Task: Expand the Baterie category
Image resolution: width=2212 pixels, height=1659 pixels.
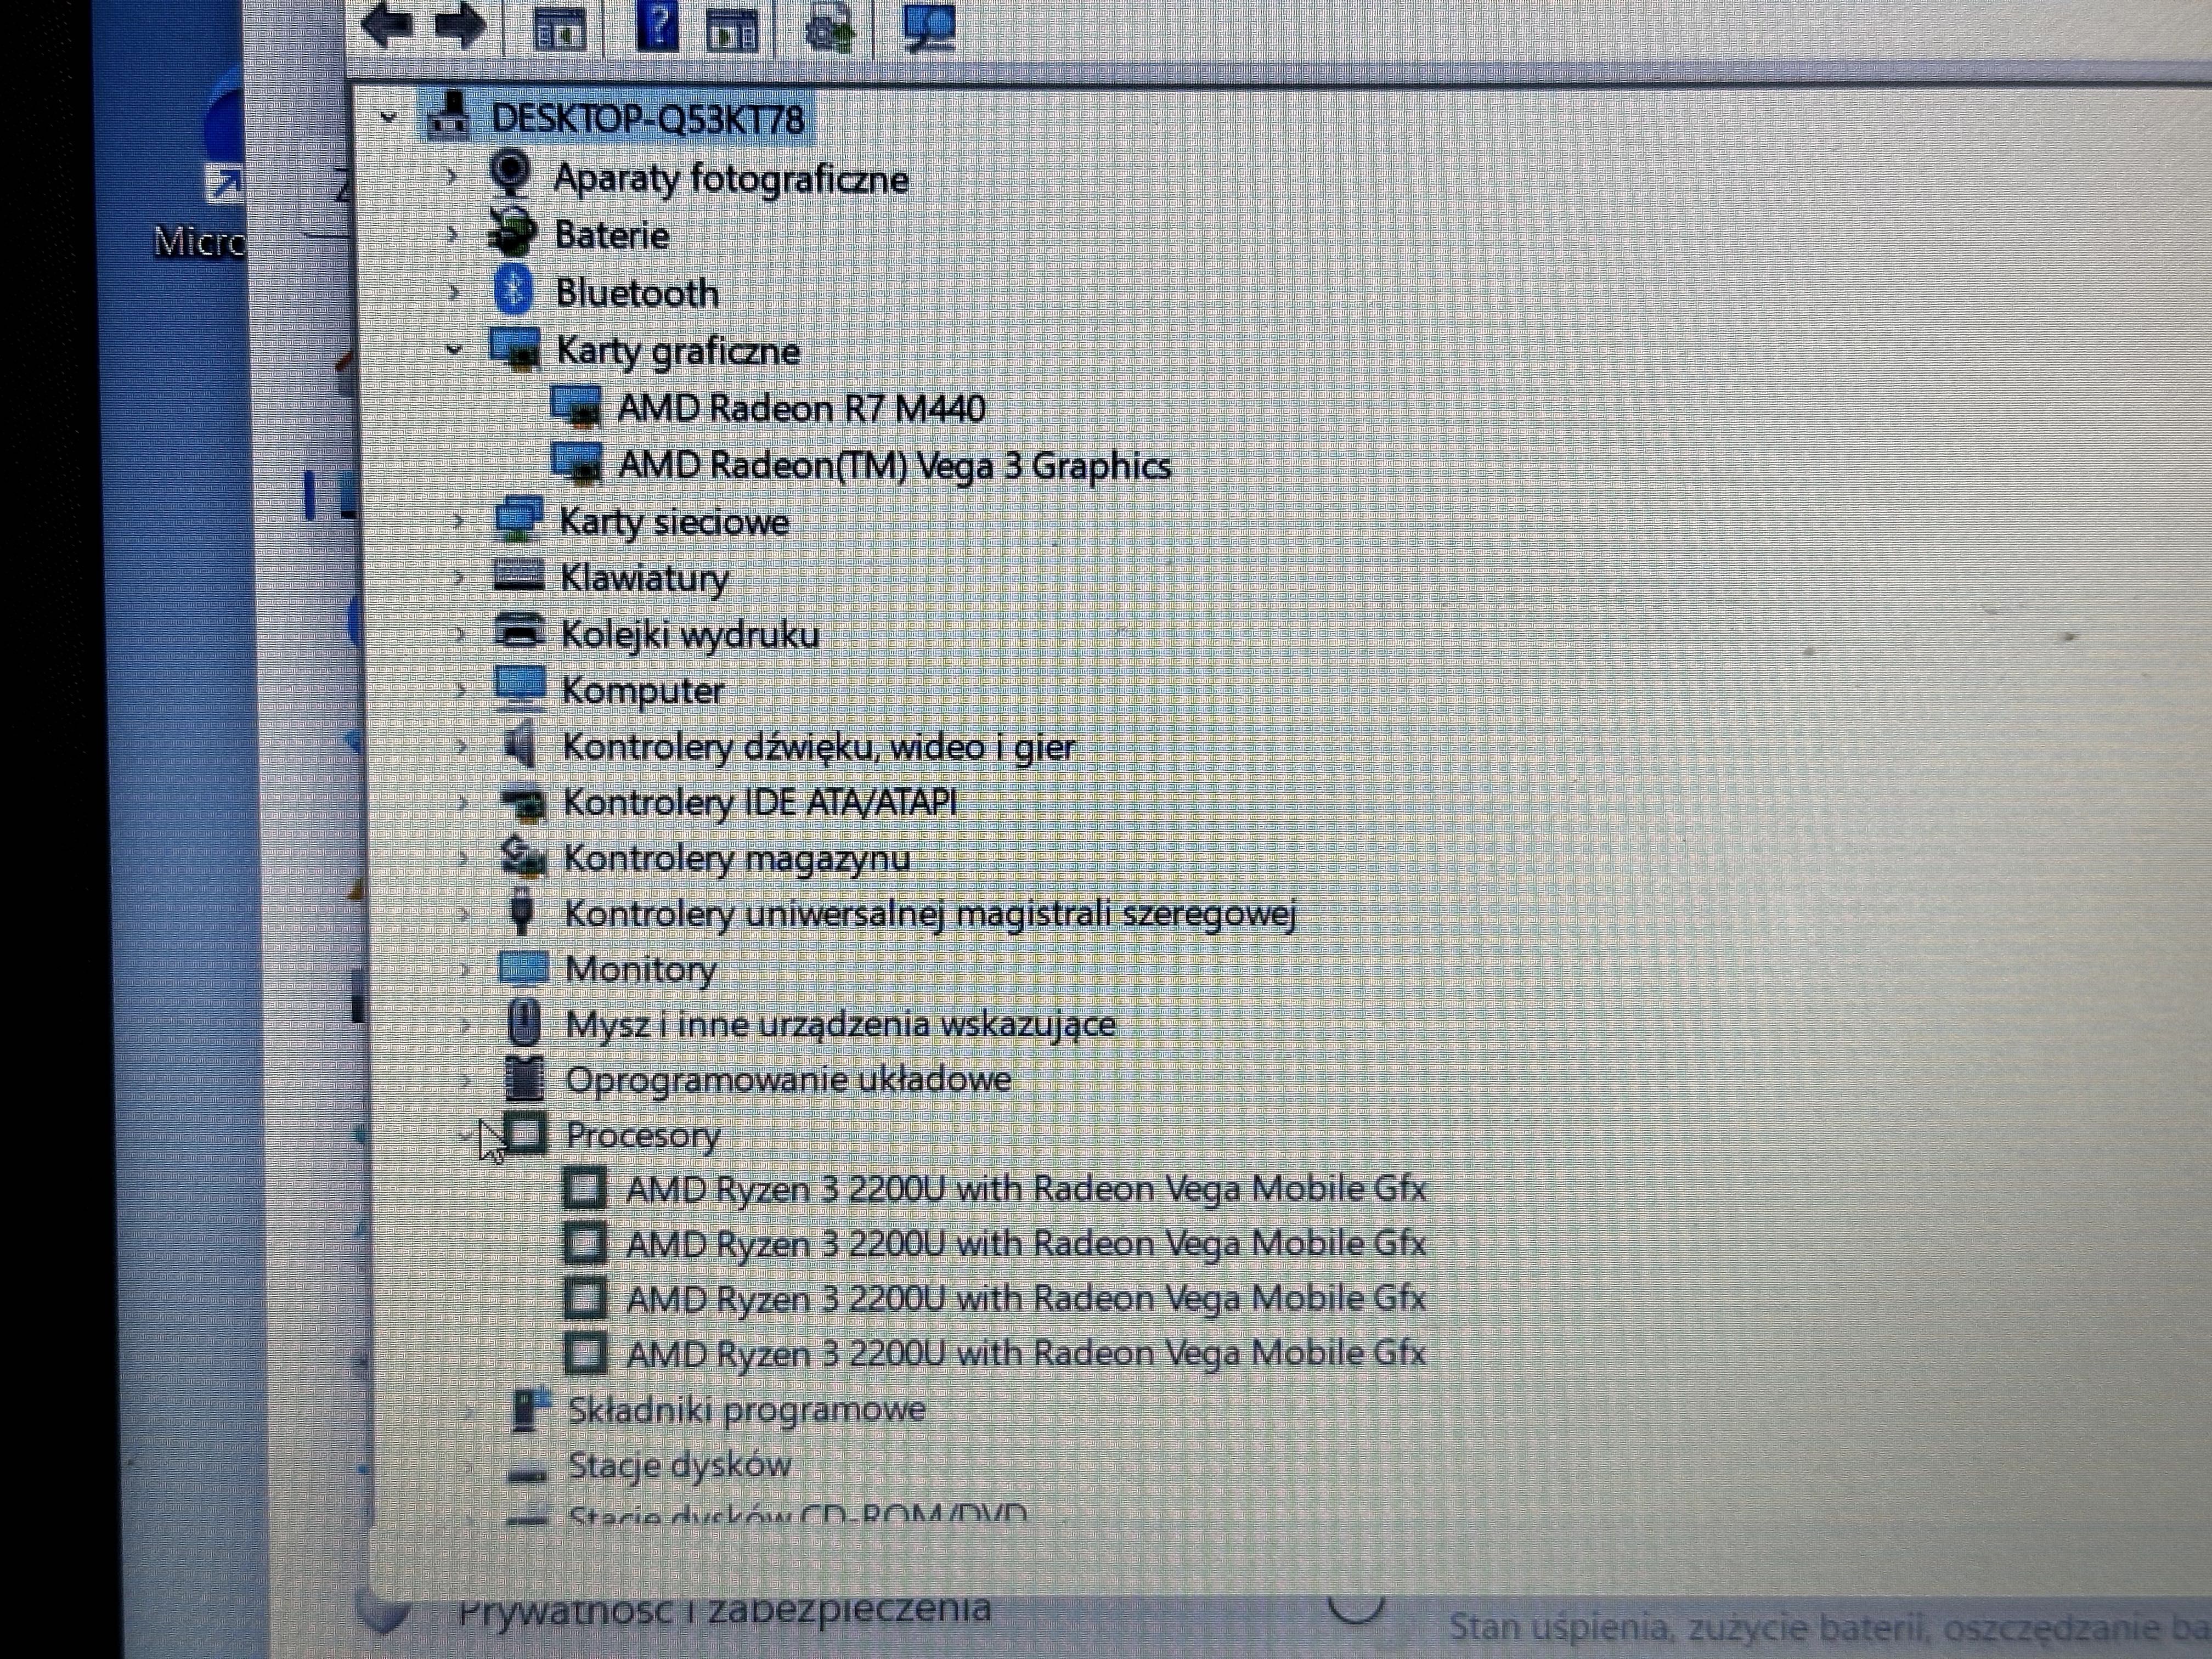Action: [452, 235]
